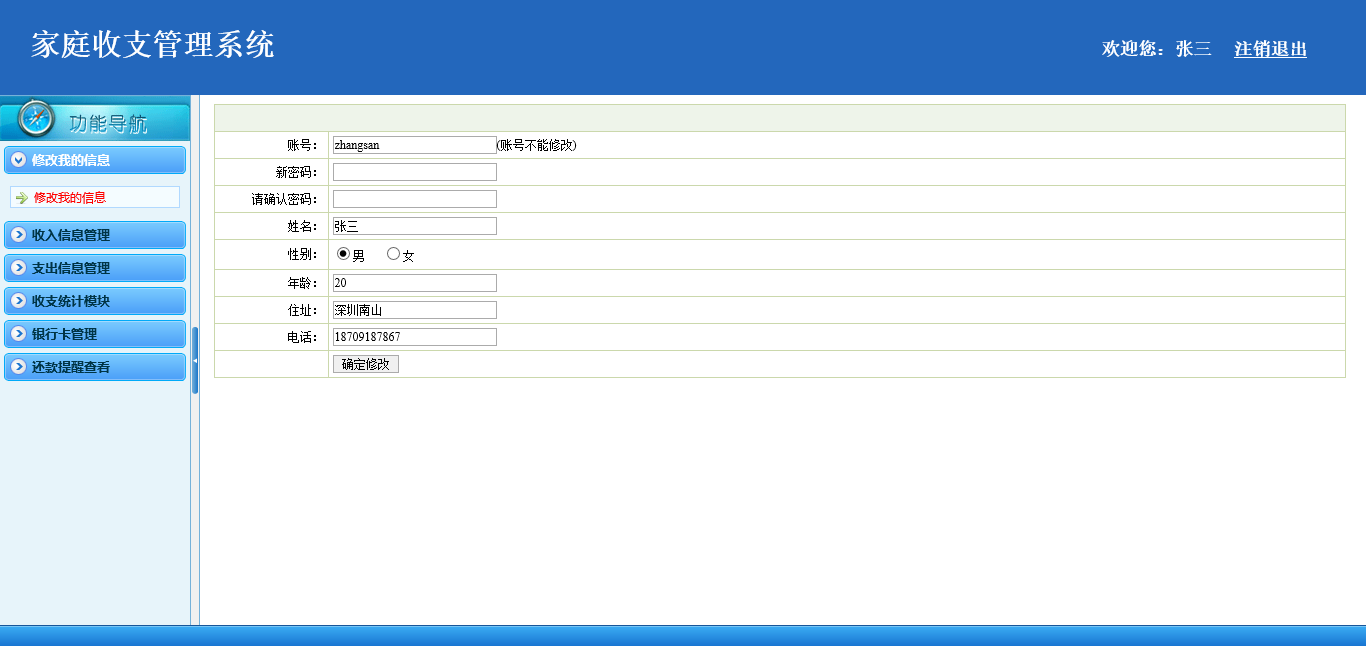Click the 家庭收支管理系统 title text
This screenshot has width=1366, height=646.
coord(153,45)
